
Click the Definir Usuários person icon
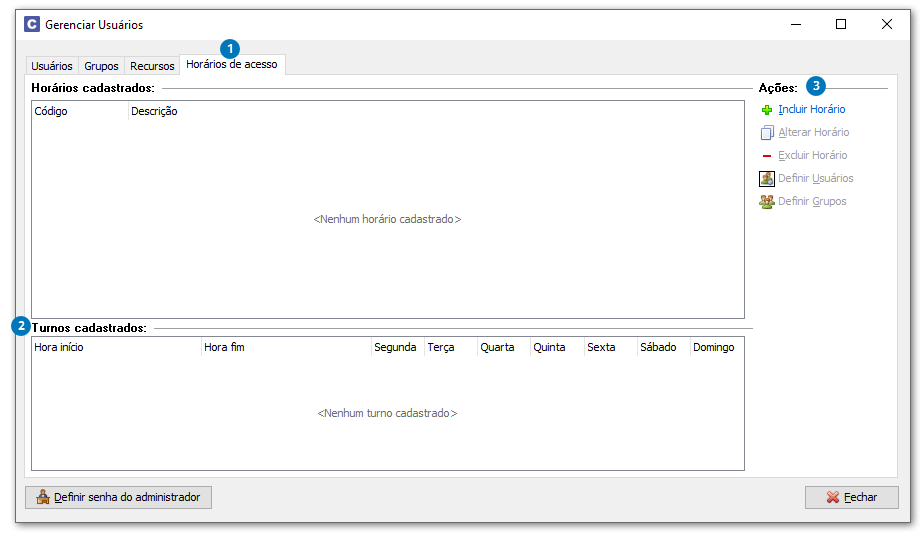[767, 178]
